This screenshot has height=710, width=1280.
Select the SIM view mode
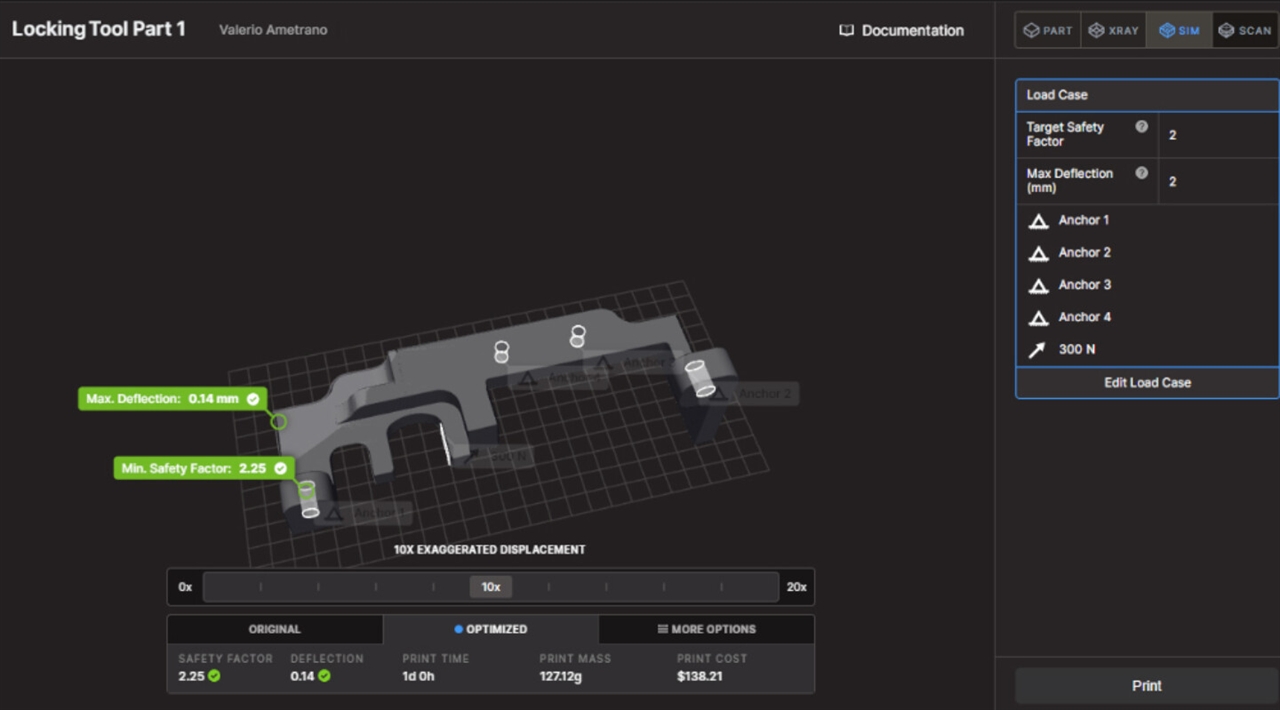point(1179,30)
